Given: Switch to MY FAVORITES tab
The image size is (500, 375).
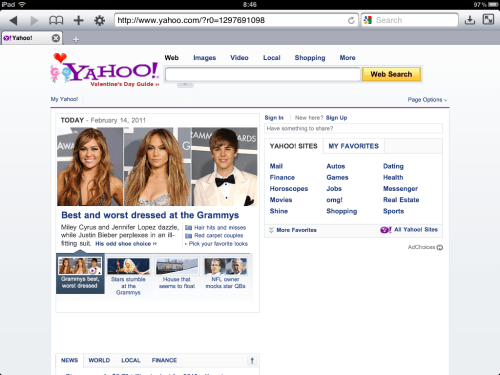Looking at the screenshot, I should click(x=354, y=146).
